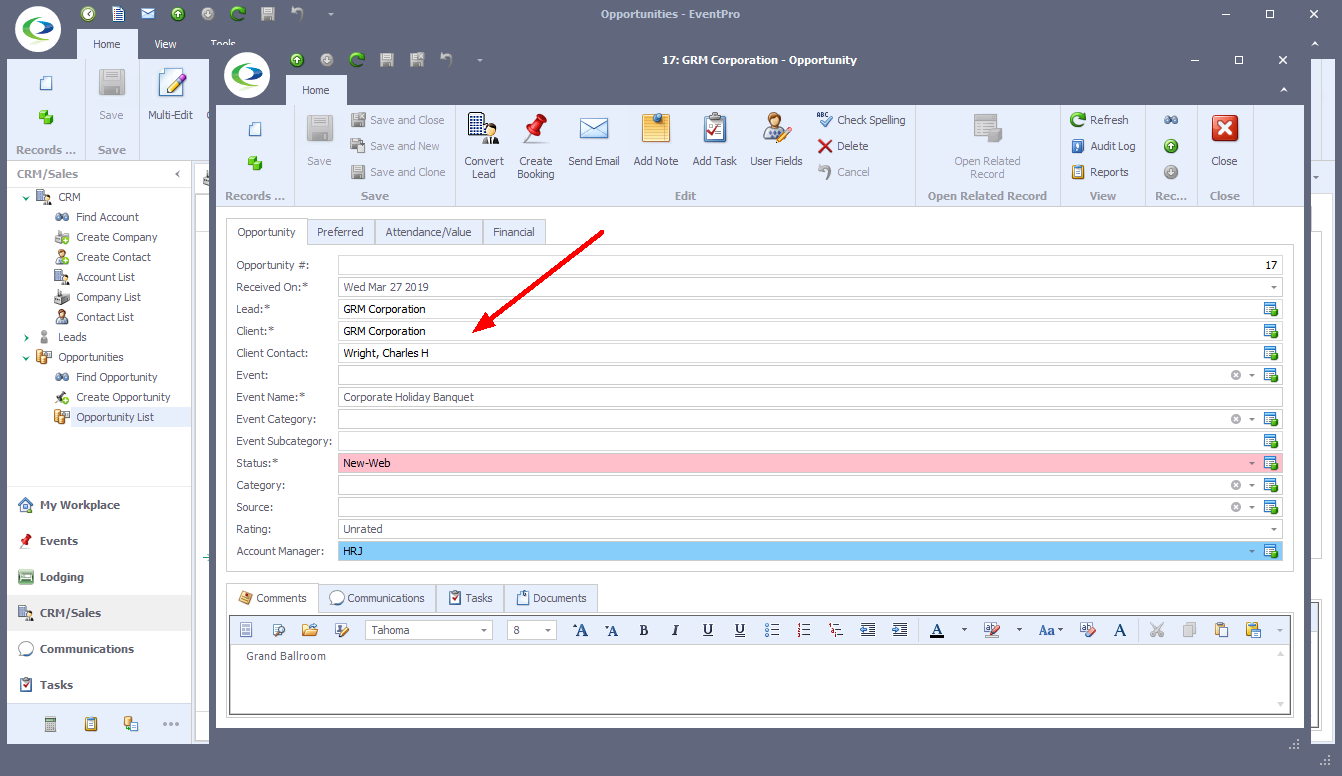Expand the Leads tree node

(27, 337)
